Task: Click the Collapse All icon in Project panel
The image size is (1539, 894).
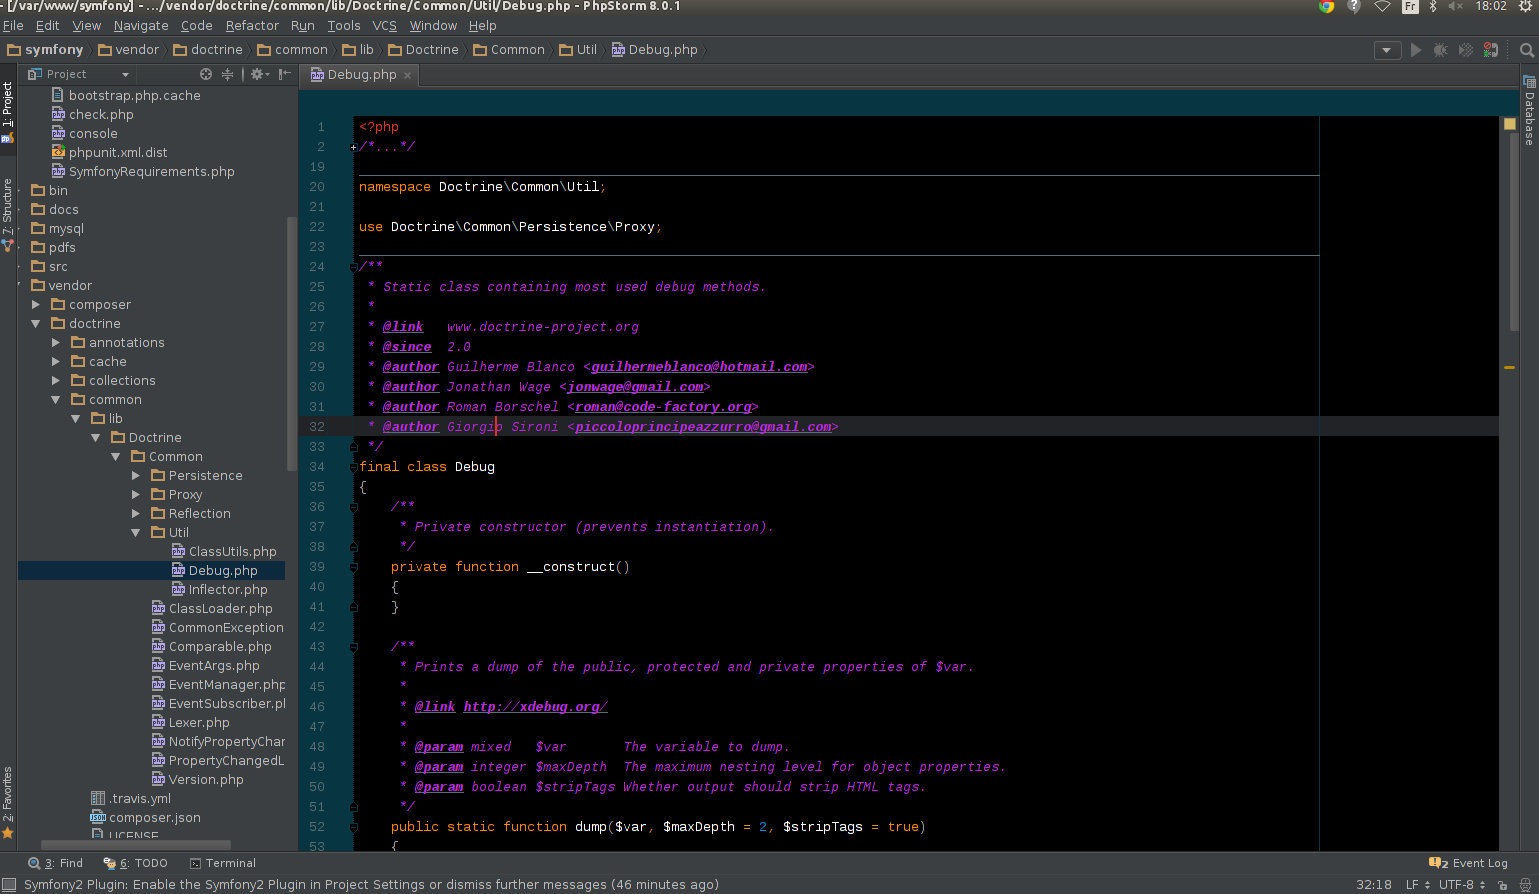Action: pyautogui.click(x=227, y=74)
